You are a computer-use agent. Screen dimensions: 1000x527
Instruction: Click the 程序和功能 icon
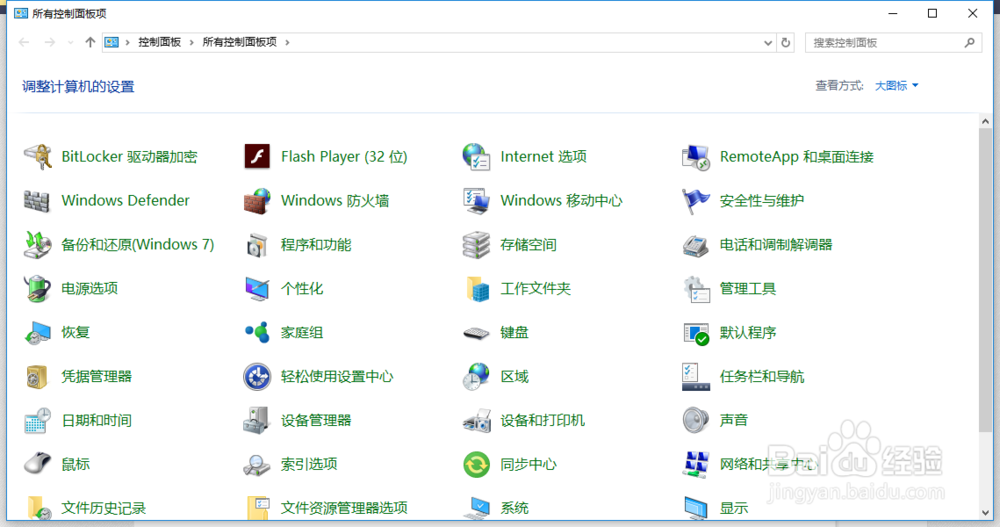pyautogui.click(x=257, y=244)
